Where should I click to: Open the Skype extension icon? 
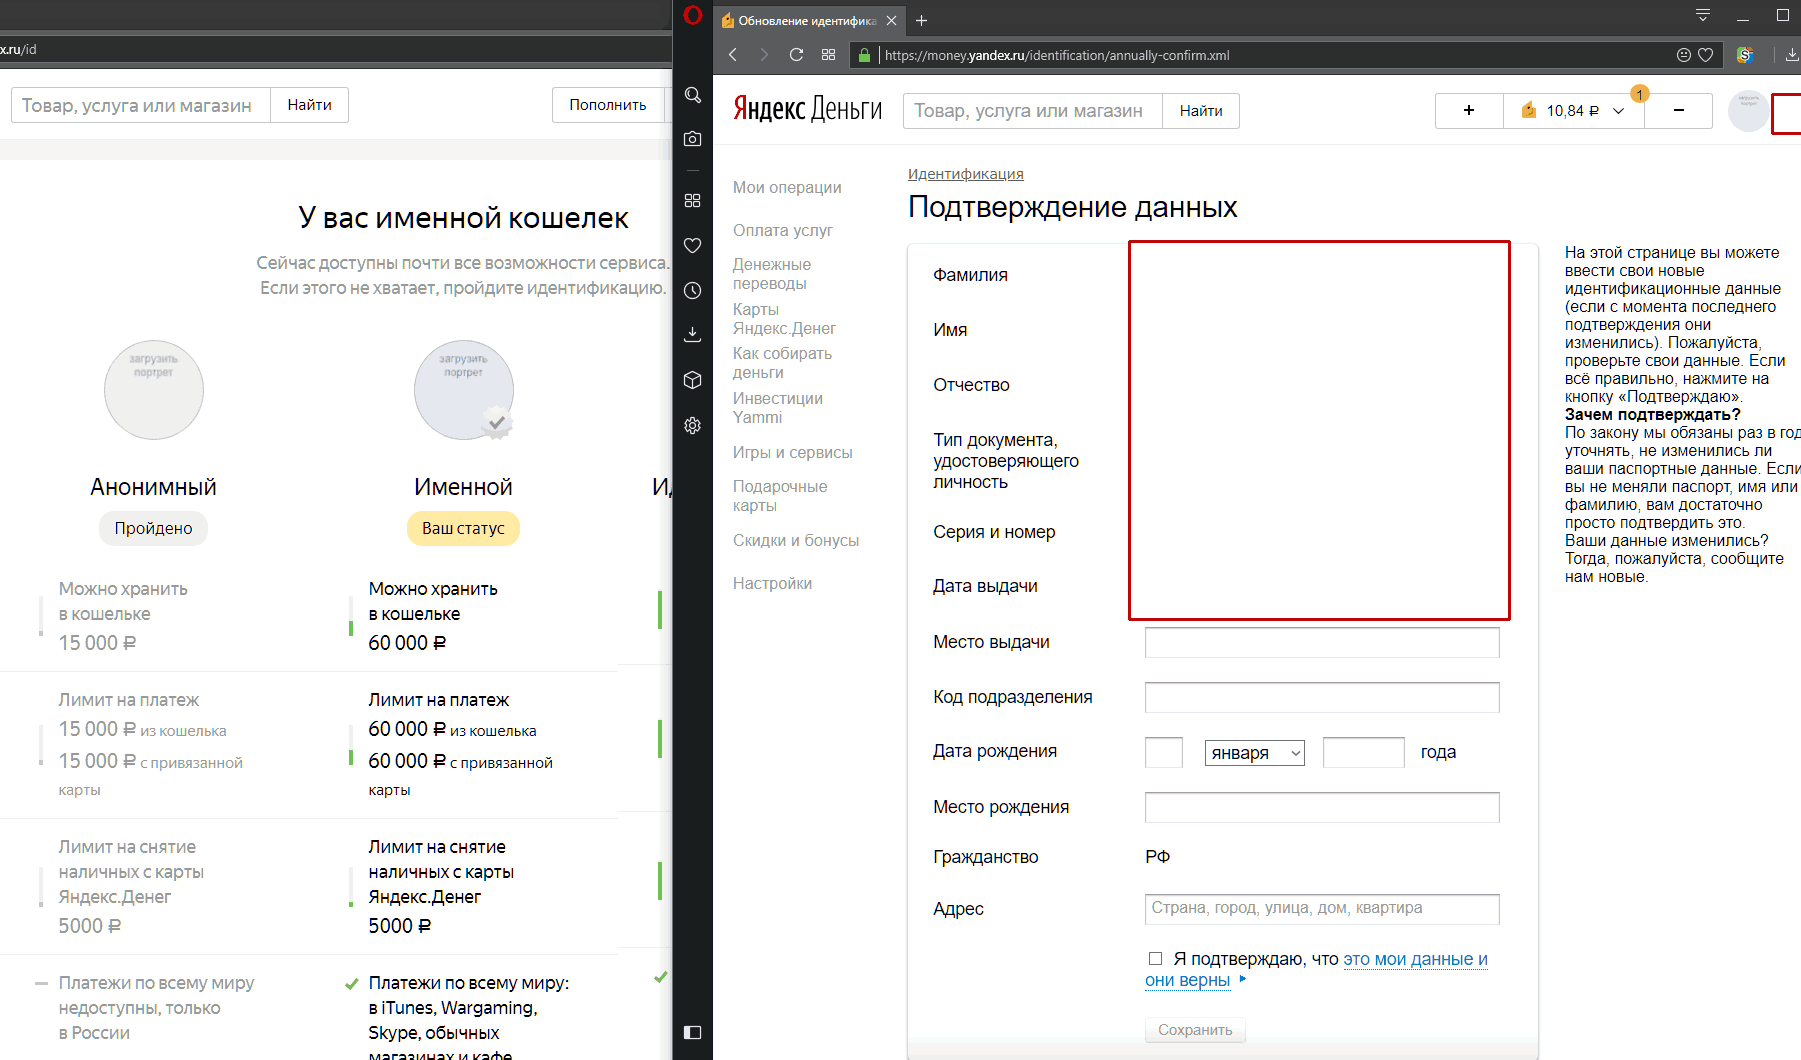1745,55
